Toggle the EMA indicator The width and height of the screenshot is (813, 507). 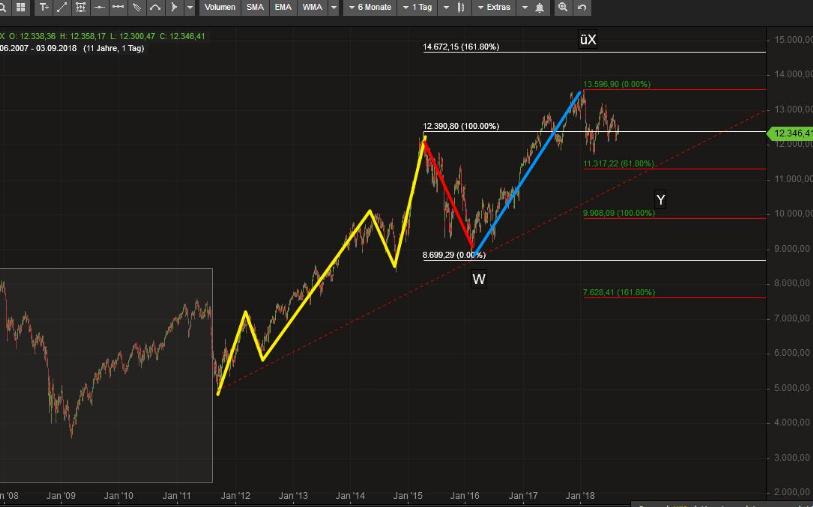click(283, 7)
